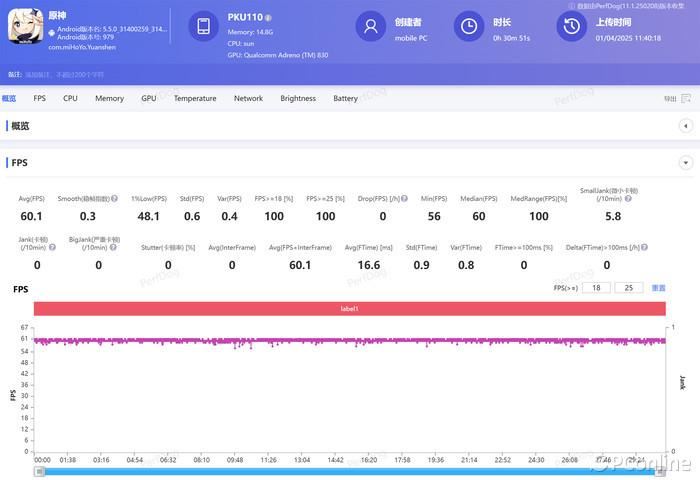Click the creator name mobile PC
The width and height of the screenshot is (700, 480).
(411, 38)
